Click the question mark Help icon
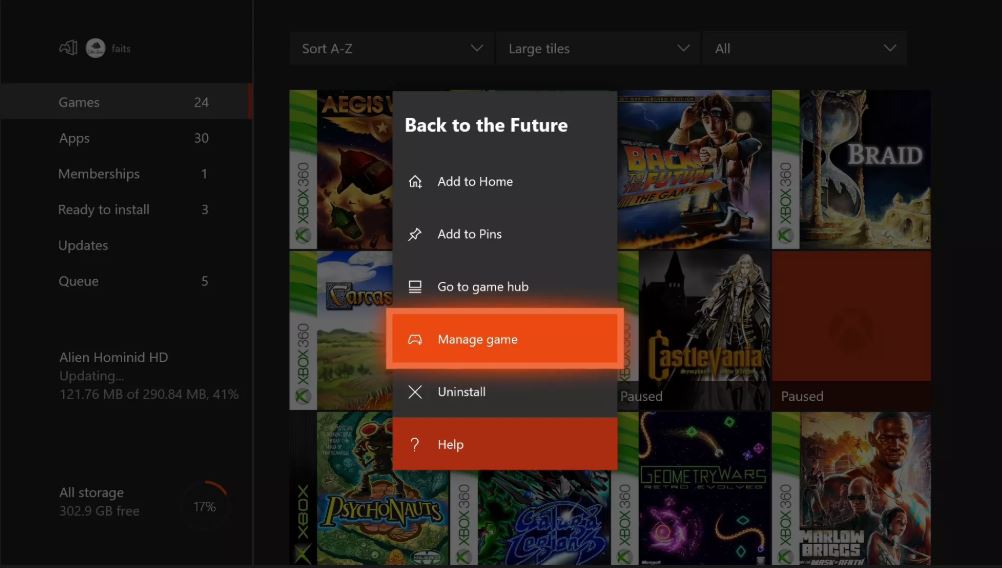This screenshot has width=1002, height=568. [415, 444]
